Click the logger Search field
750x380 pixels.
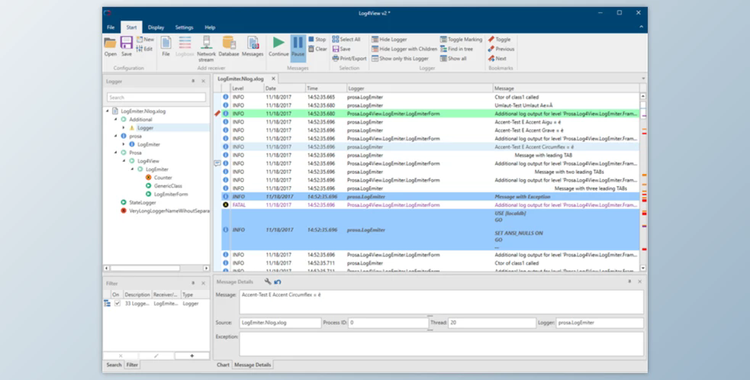156,97
